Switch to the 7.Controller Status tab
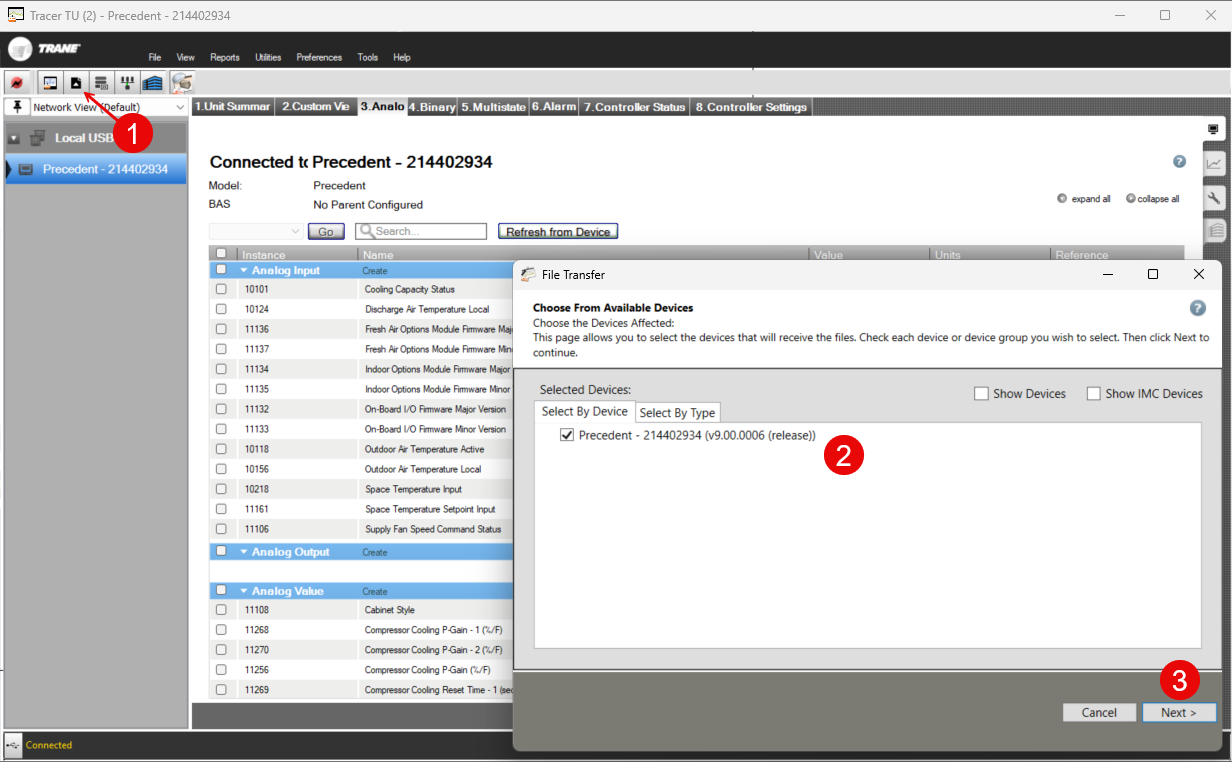Screen dimensions: 1232x762 pyautogui.click(x=635, y=107)
